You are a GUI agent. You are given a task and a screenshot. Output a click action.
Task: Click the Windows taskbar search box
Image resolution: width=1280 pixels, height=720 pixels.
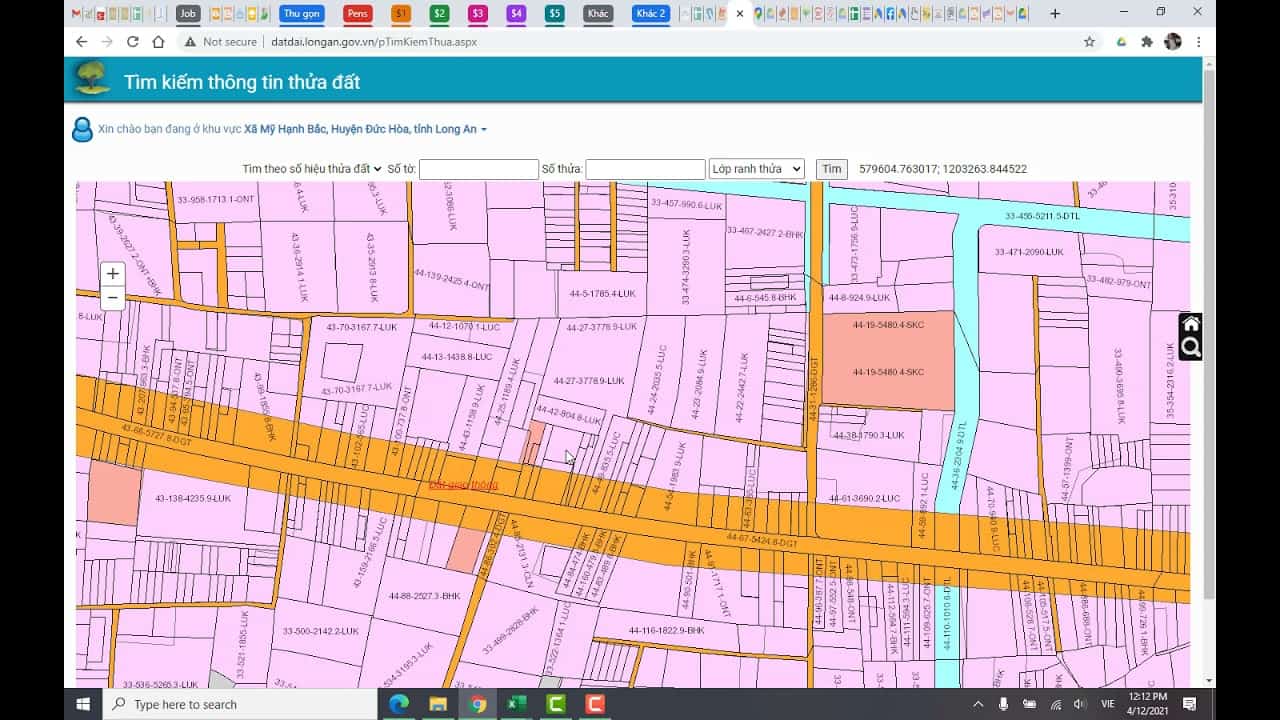click(240, 704)
